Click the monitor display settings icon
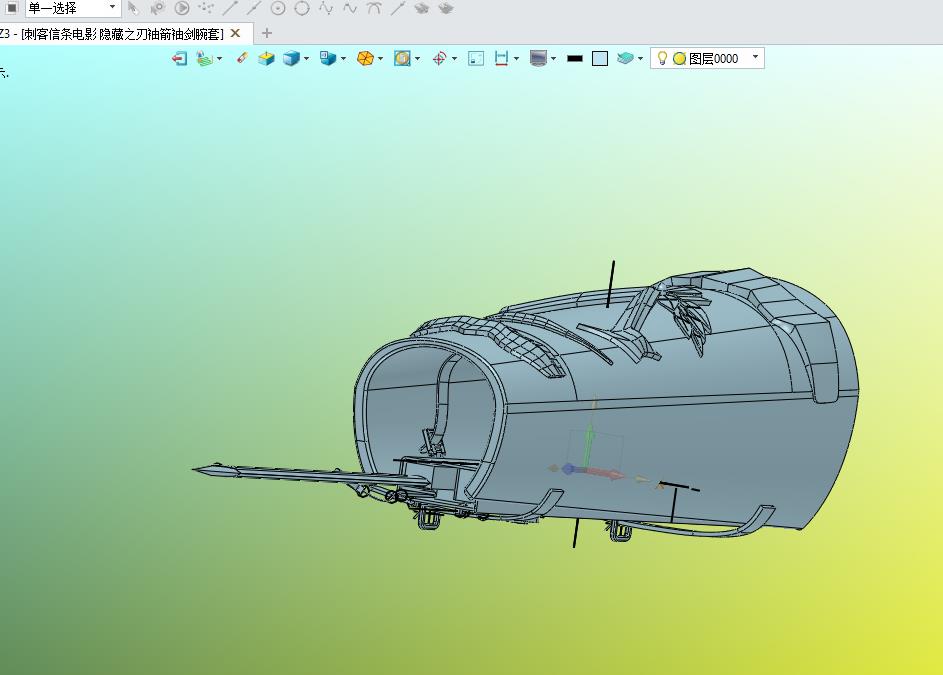Screen dimensions: 943x675 tap(538, 58)
